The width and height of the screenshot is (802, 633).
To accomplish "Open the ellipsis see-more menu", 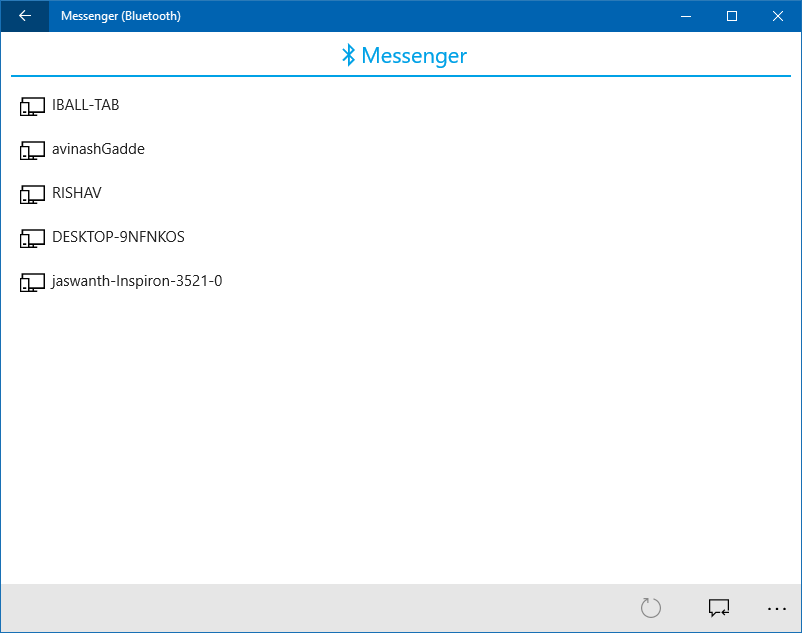I will (x=777, y=608).
